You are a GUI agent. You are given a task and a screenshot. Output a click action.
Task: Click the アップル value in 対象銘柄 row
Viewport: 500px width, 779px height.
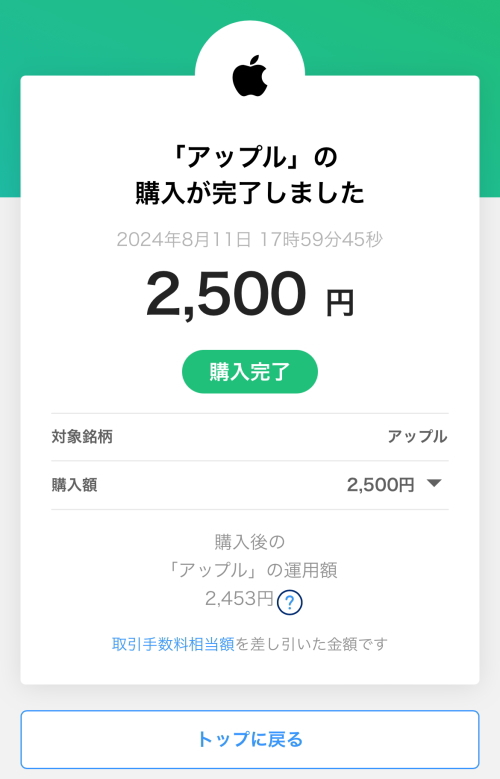[417, 437]
